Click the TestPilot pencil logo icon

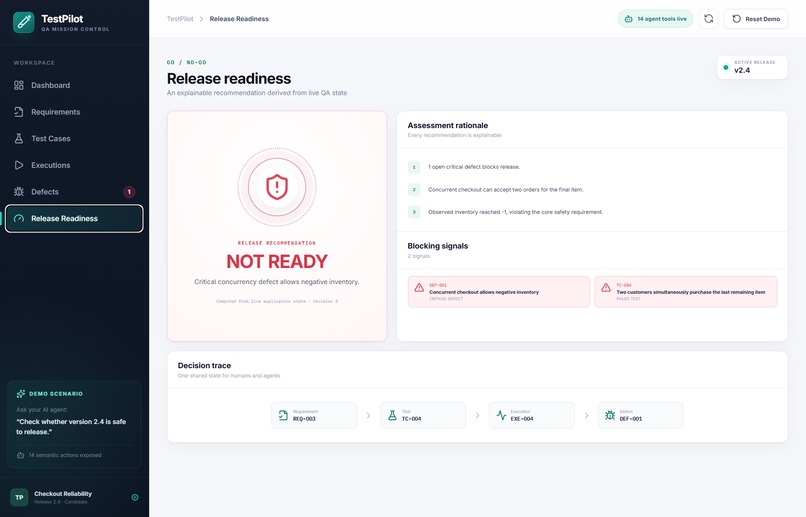pos(24,22)
